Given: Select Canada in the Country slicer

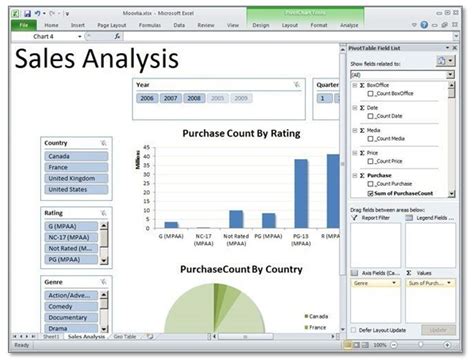Looking at the screenshot, I should tap(76, 156).
